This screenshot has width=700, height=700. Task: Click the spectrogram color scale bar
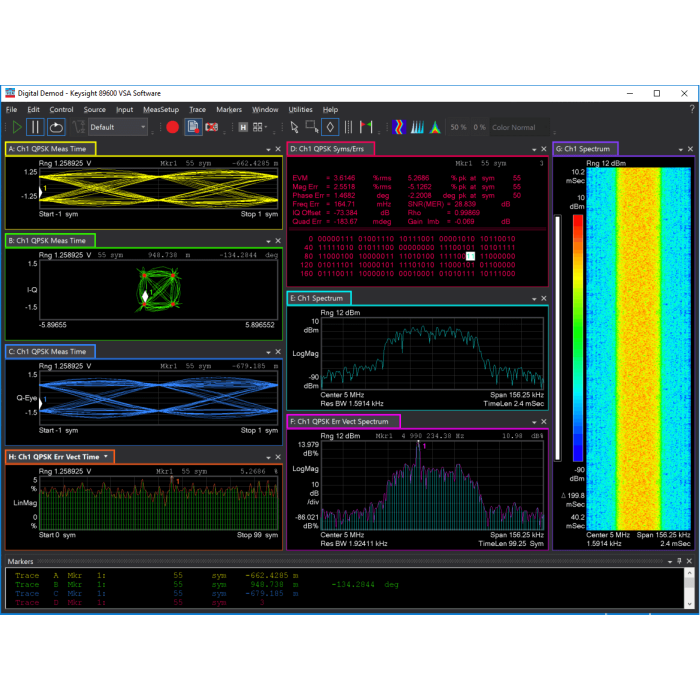point(576,340)
